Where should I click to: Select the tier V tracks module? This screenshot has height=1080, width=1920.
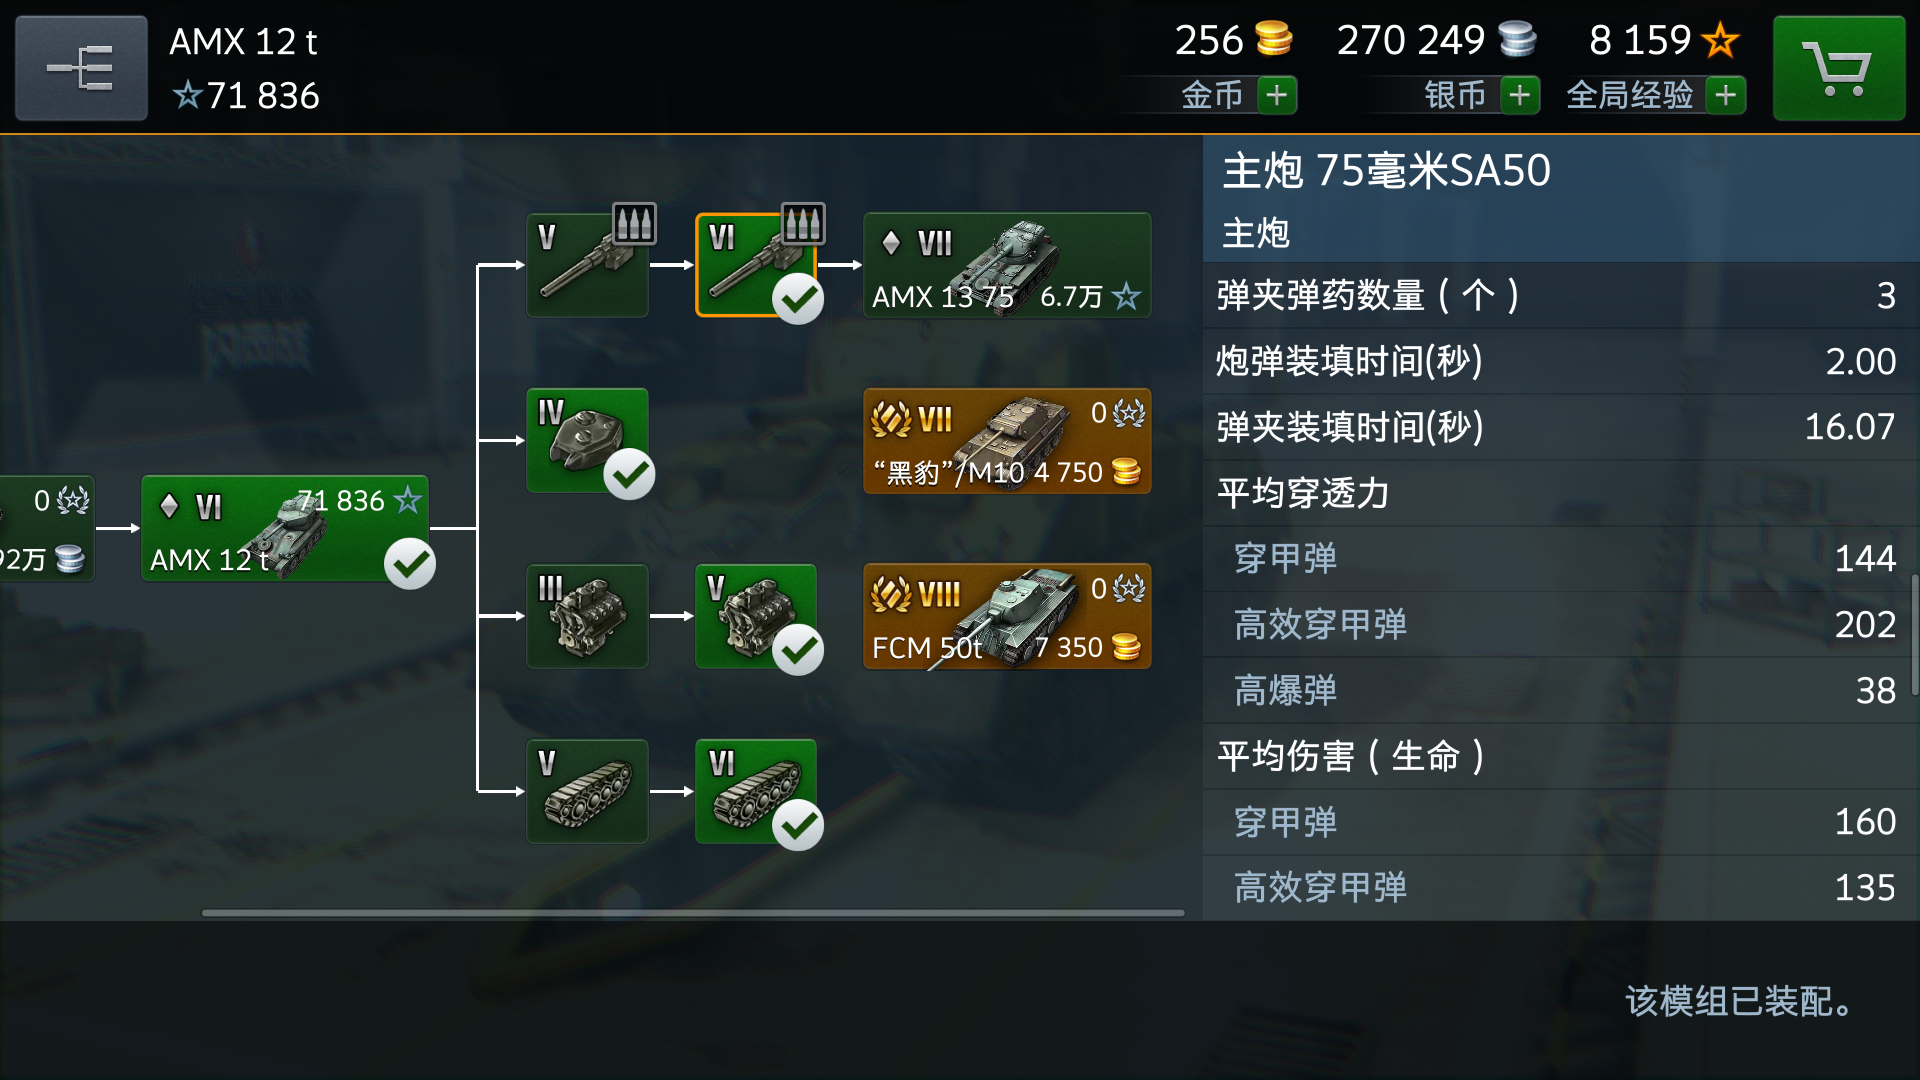(588, 791)
